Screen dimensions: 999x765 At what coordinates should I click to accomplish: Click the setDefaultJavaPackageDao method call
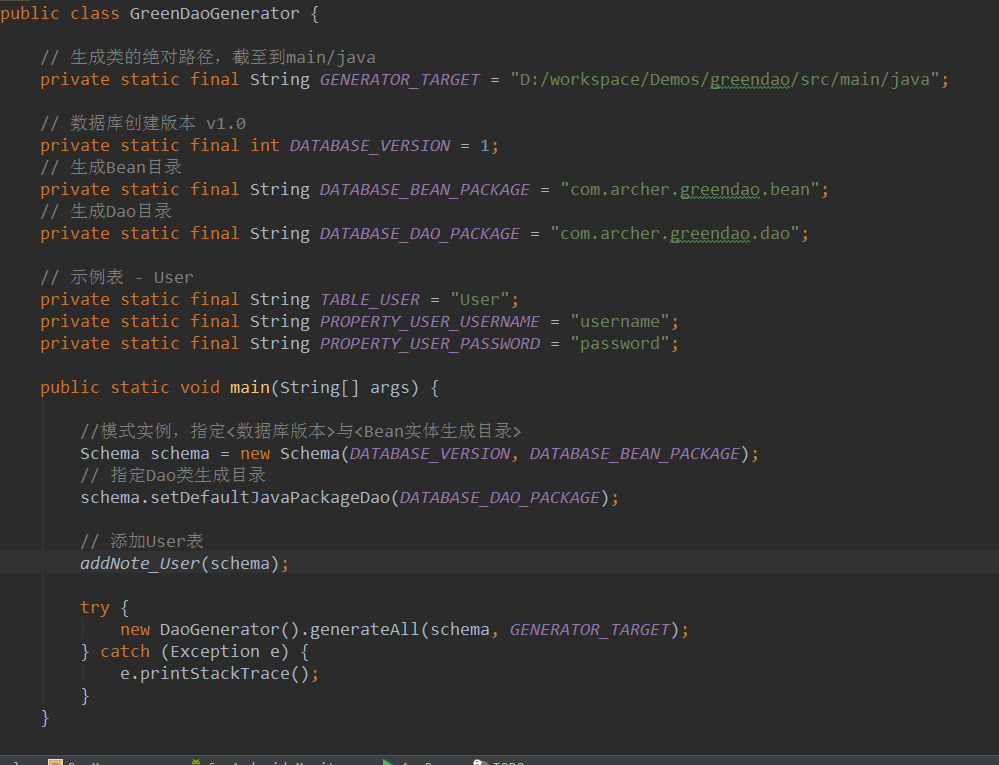pyautogui.click(x=270, y=497)
